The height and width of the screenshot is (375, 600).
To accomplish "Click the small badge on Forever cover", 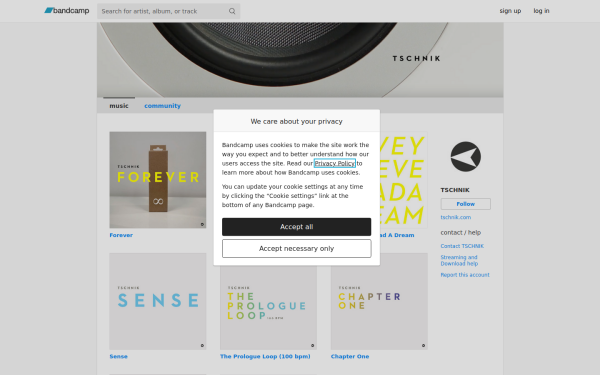I will [x=202, y=225].
